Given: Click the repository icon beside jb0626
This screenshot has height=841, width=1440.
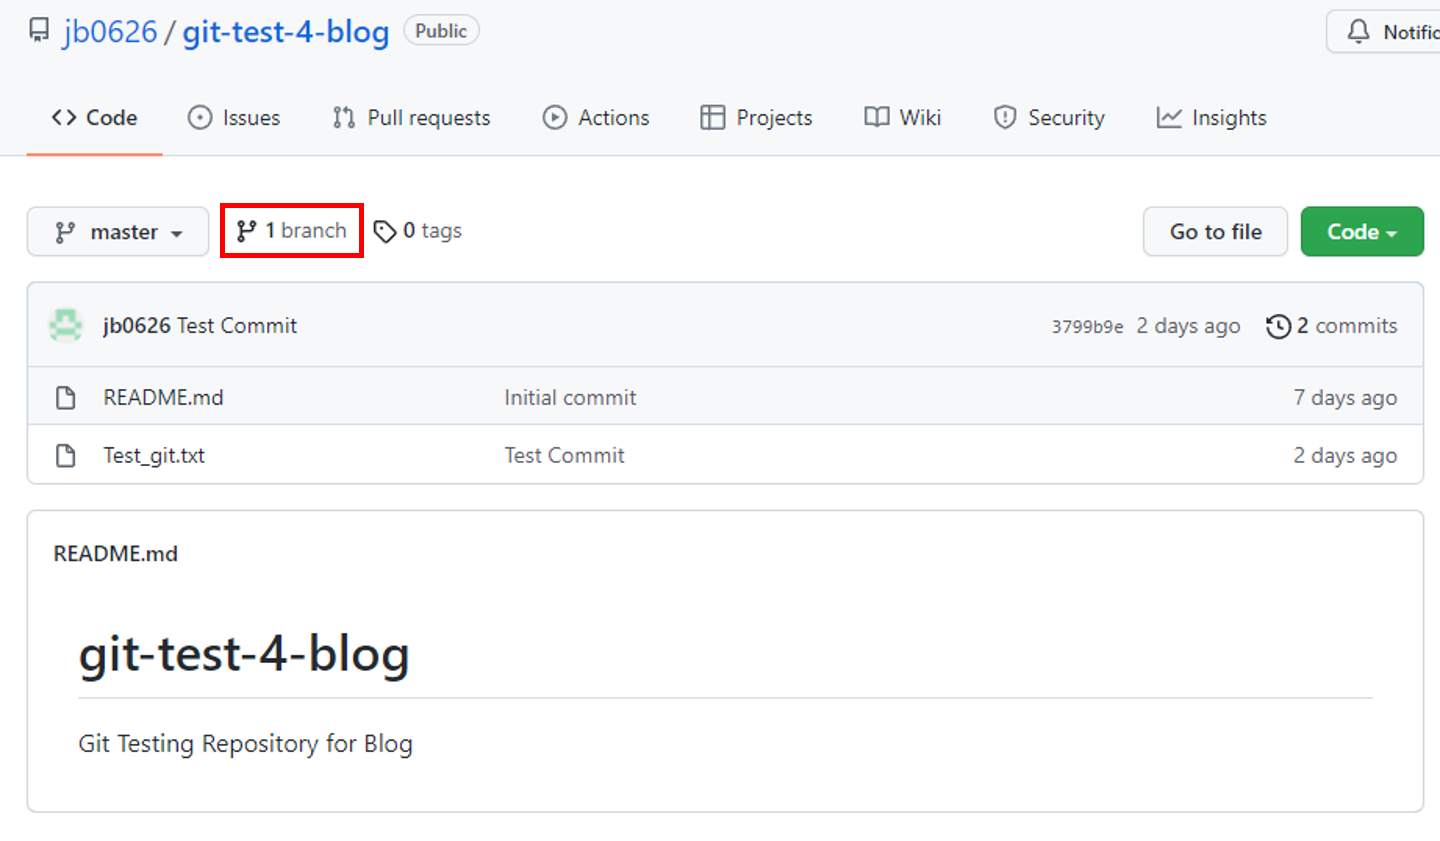Looking at the screenshot, I should [39, 31].
